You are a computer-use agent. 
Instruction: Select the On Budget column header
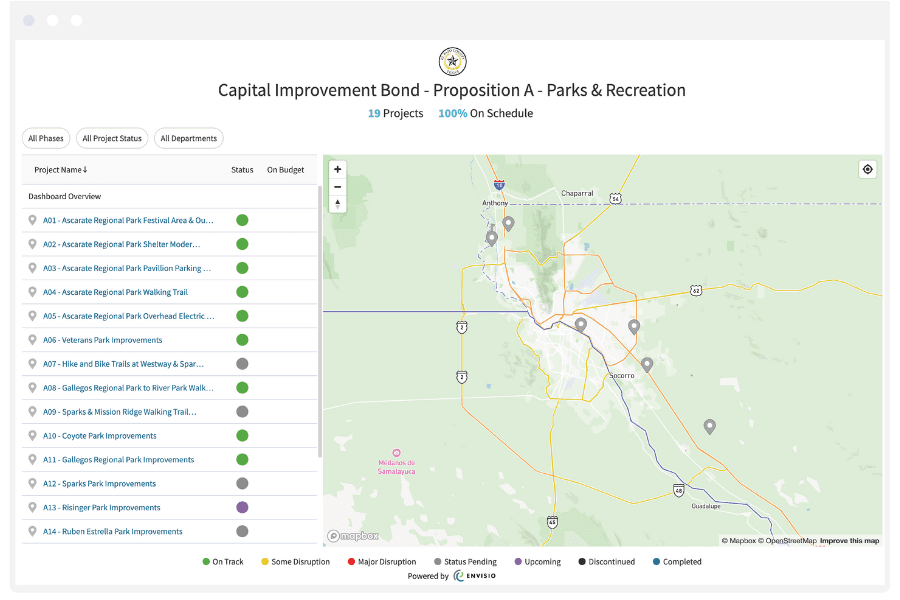pos(287,169)
